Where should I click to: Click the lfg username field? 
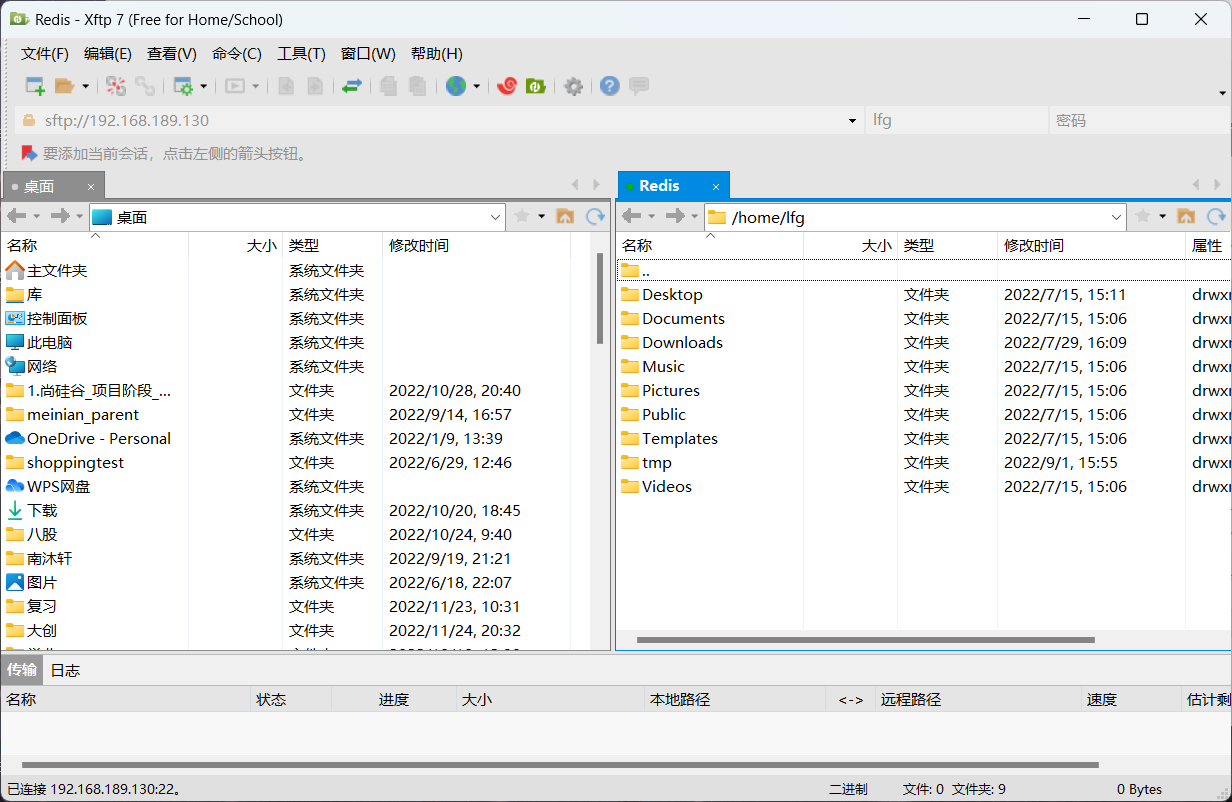pos(957,120)
